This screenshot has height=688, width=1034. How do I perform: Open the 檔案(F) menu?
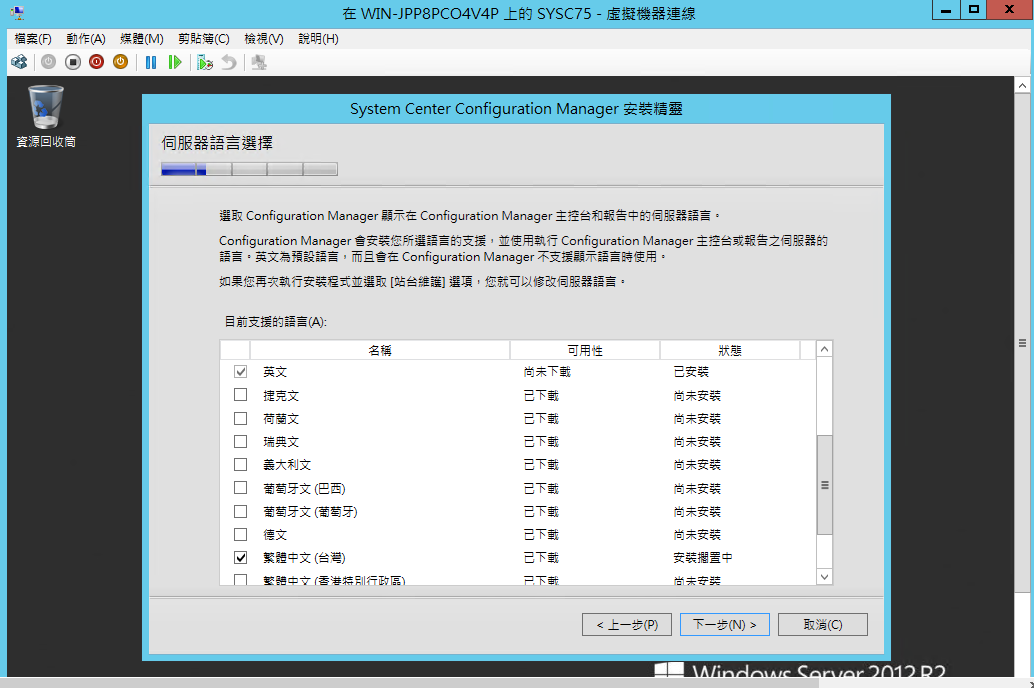click(x=33, y=39)
